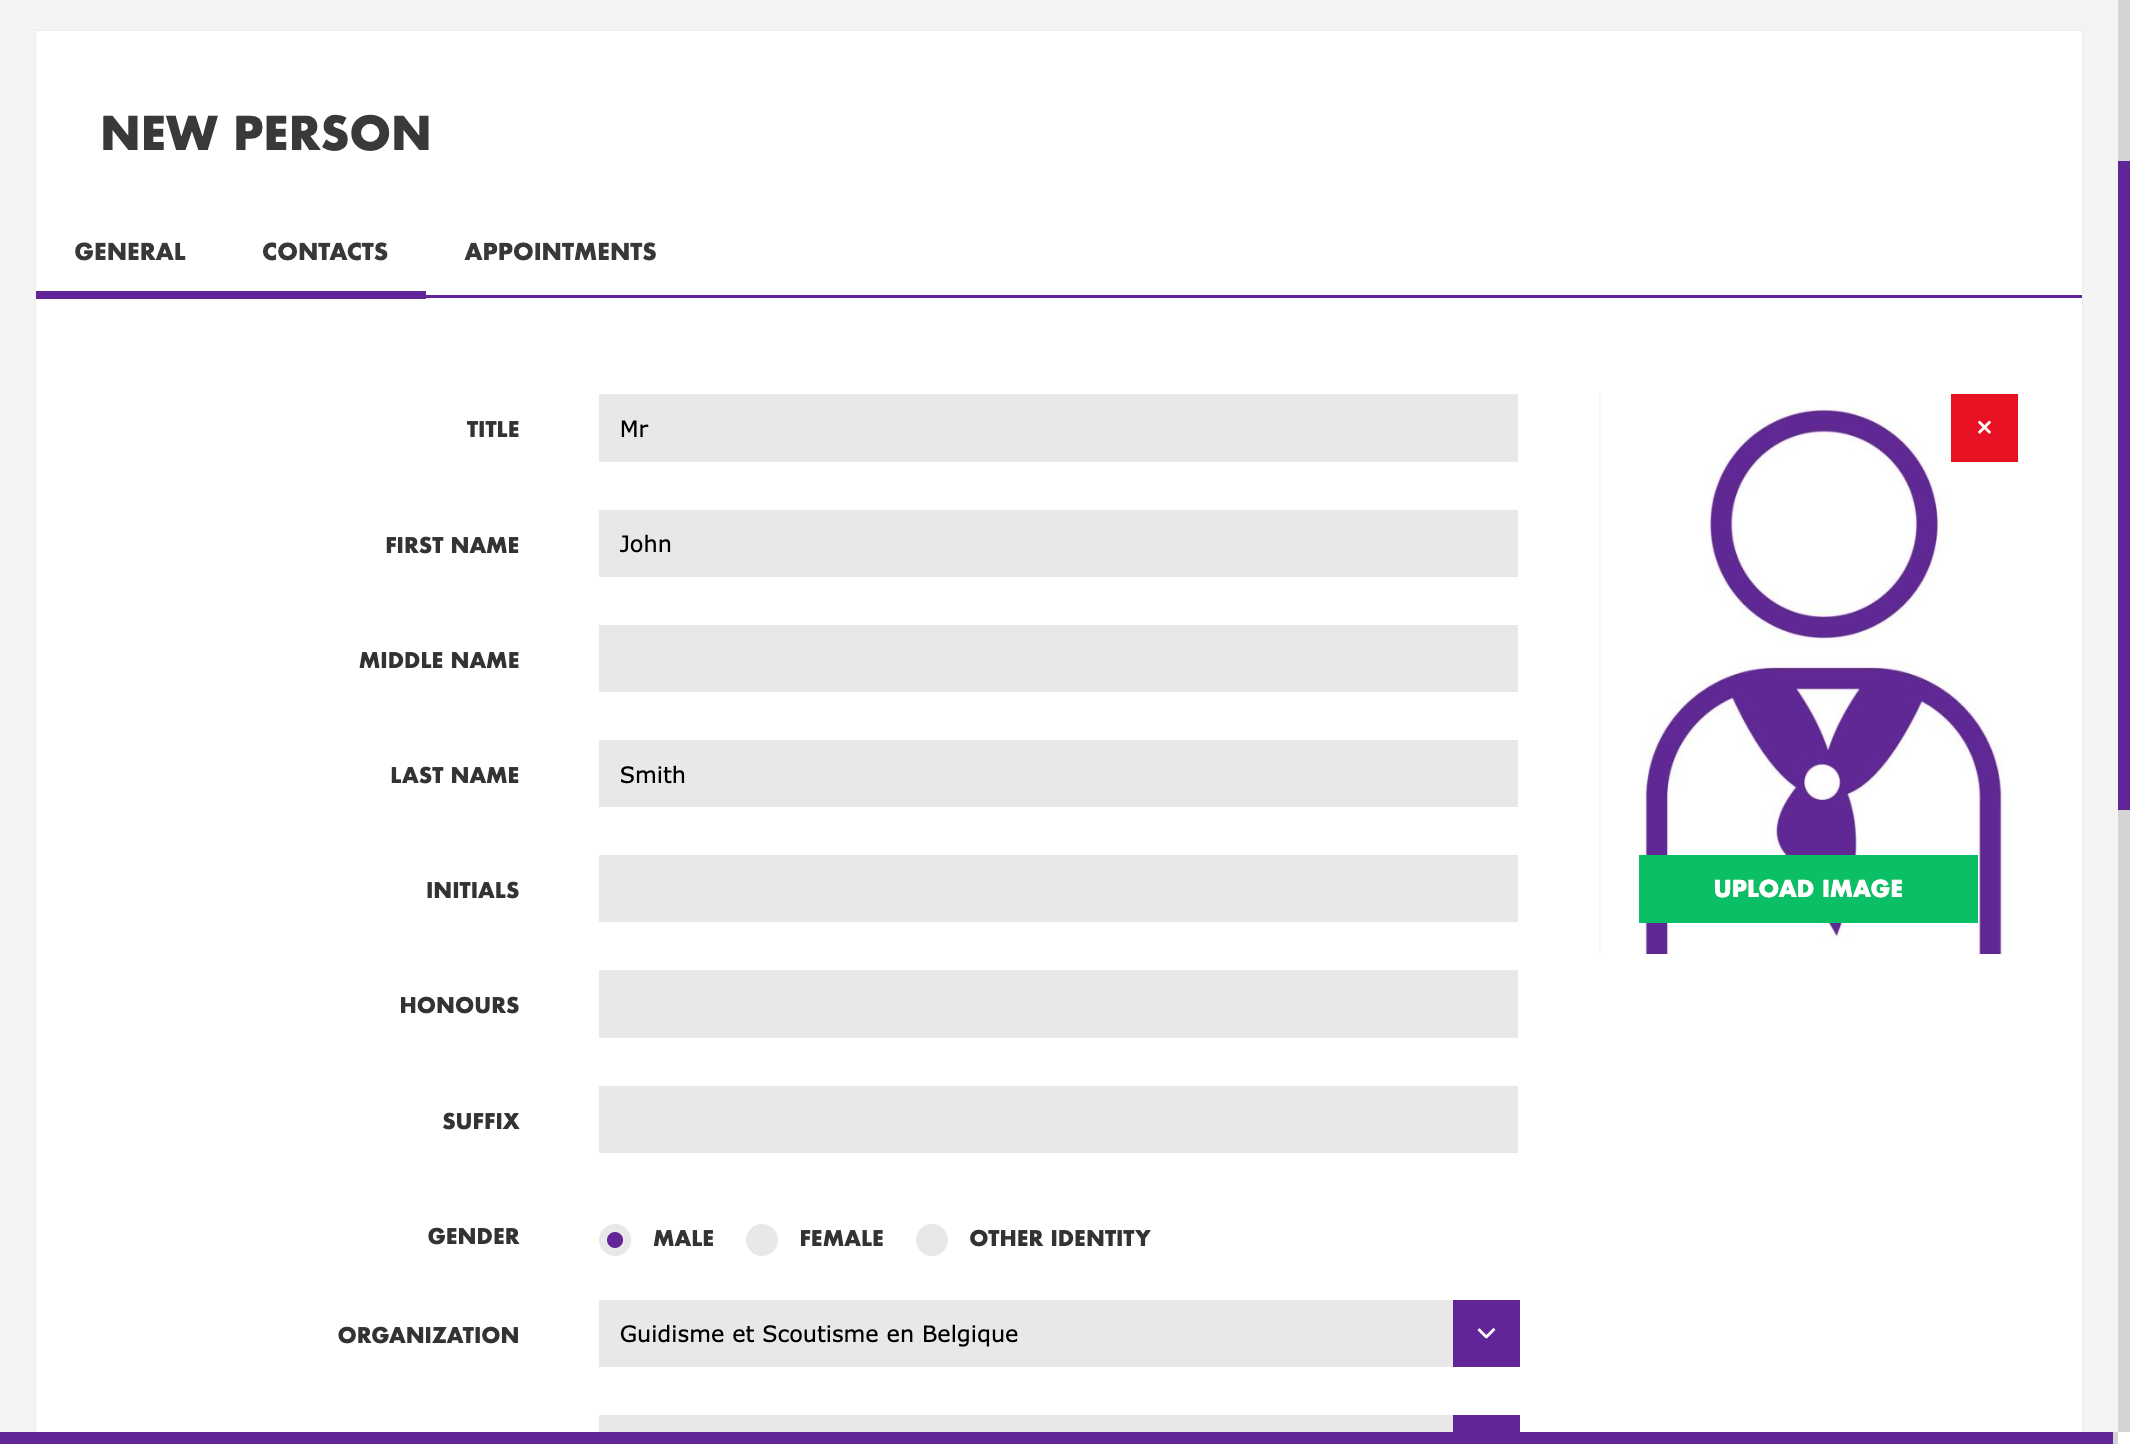Viewport: 2130px width, 1444px height.
Task: Go to the Appointments tab
Action: point(560,252)
